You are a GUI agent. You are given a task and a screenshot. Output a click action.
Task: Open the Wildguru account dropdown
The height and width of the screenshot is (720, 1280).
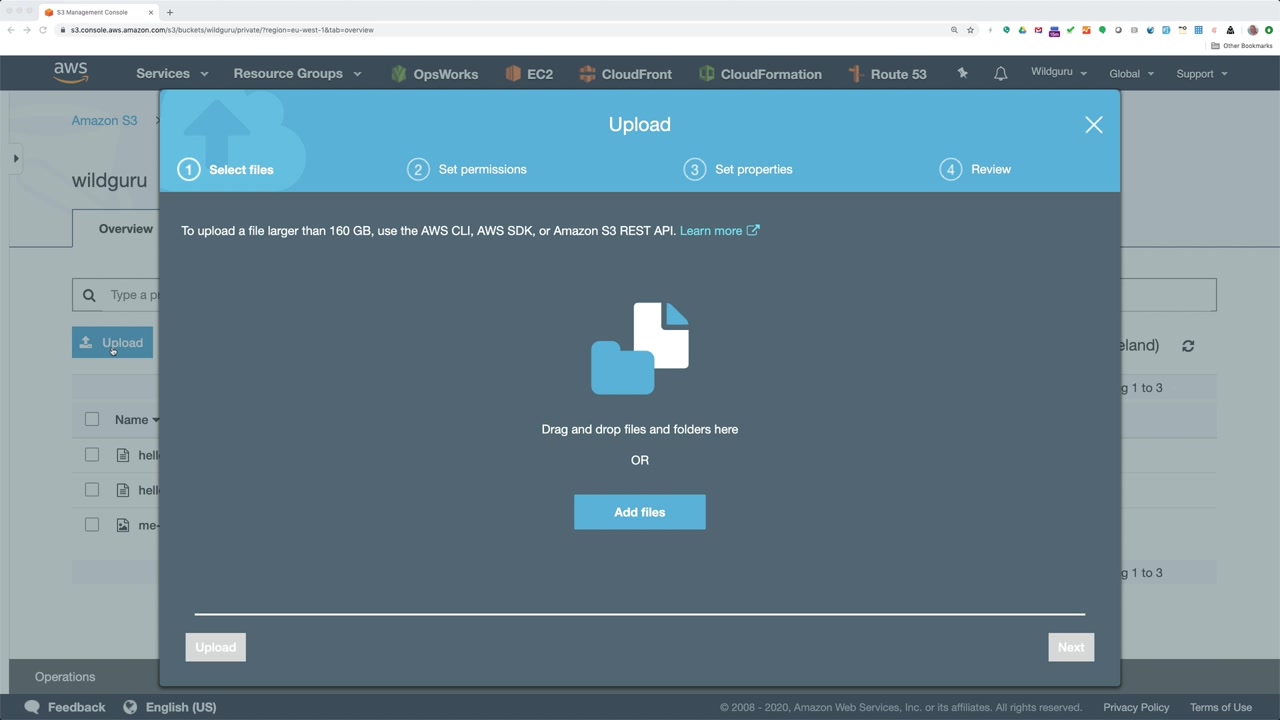coord(1059,73)
